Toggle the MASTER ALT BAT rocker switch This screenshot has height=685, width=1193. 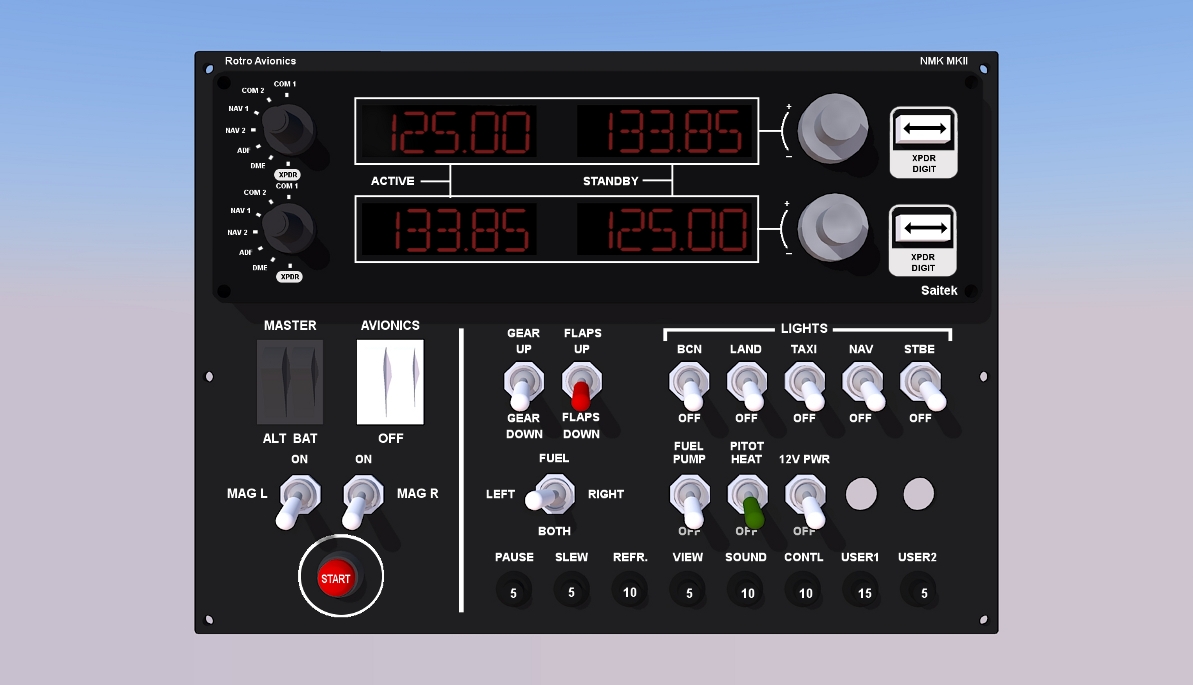(x=290, y=381)
